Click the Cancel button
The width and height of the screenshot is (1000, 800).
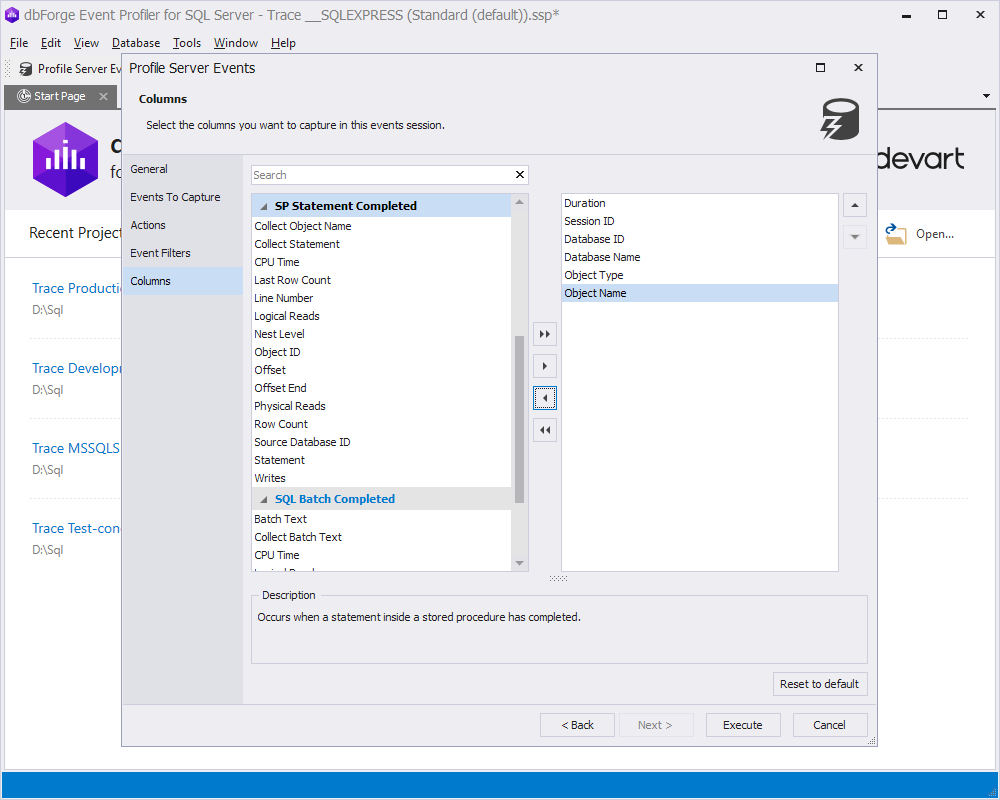830,725
